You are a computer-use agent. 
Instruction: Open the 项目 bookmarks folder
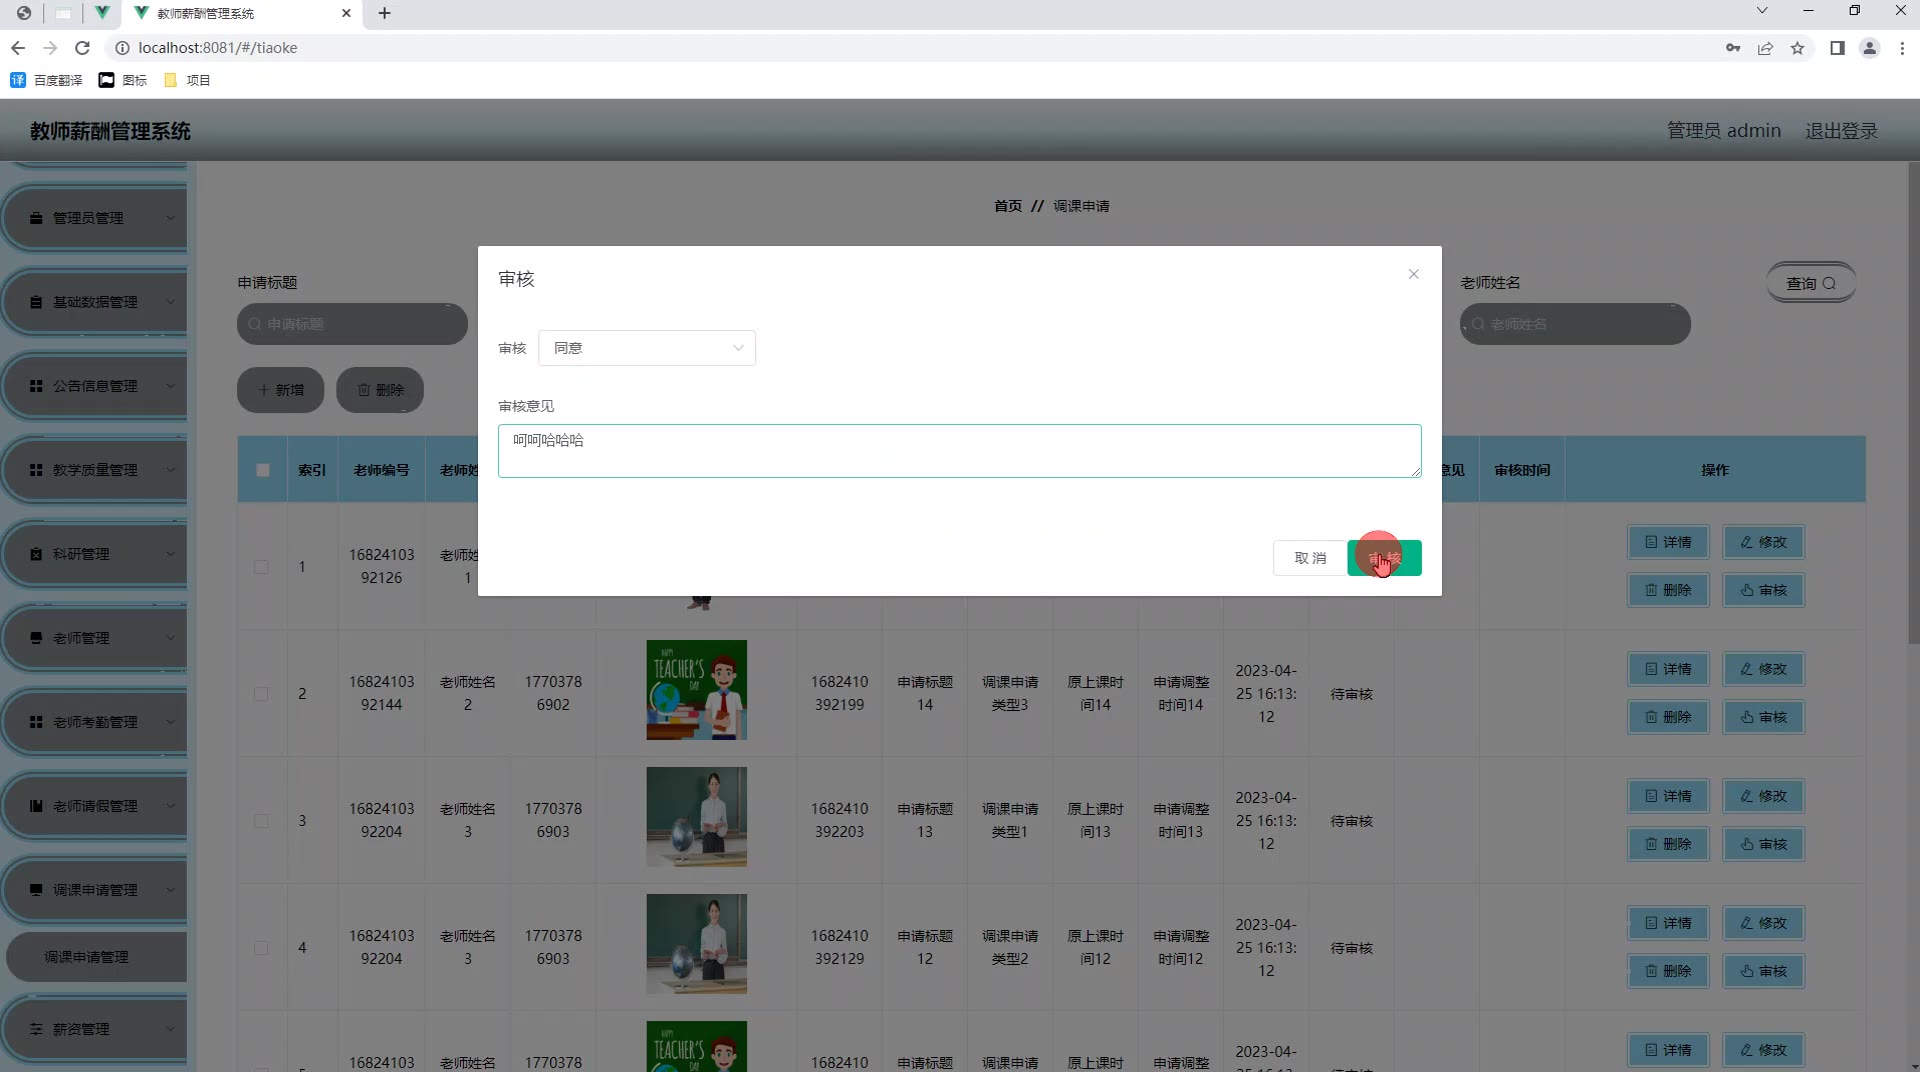[186, 80]
